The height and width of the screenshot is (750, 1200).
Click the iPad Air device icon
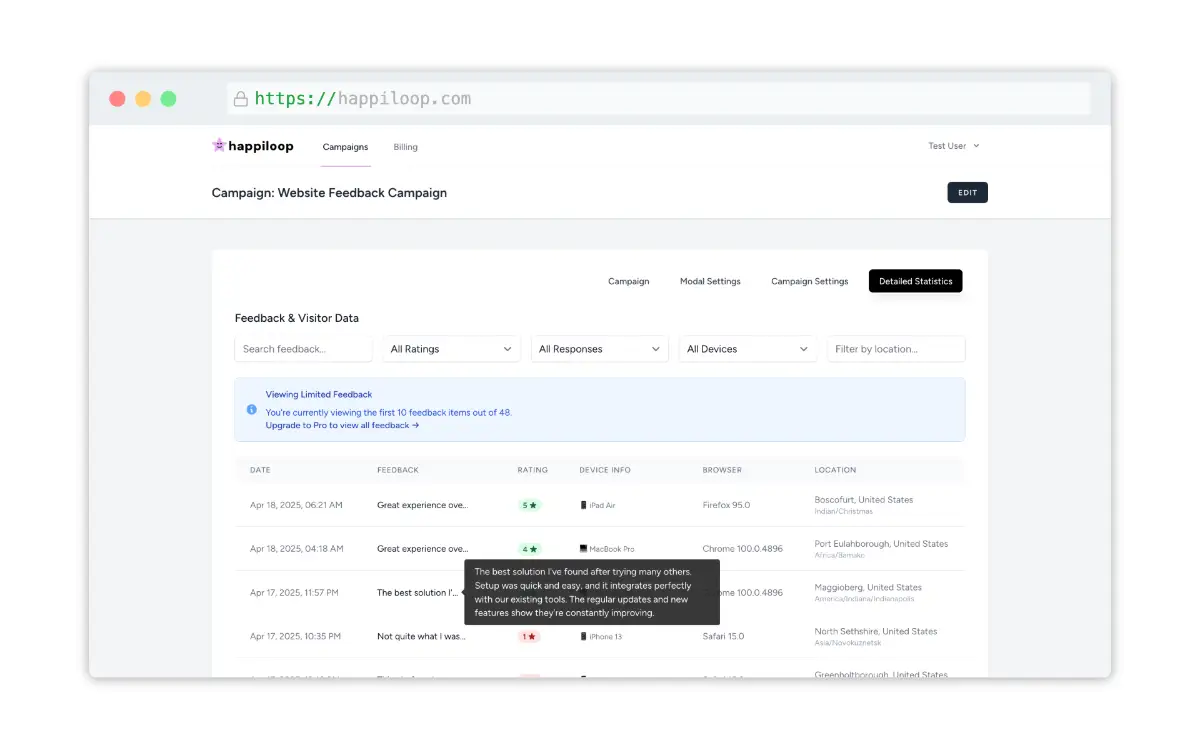pyautogui.click(x=584, y=506)
